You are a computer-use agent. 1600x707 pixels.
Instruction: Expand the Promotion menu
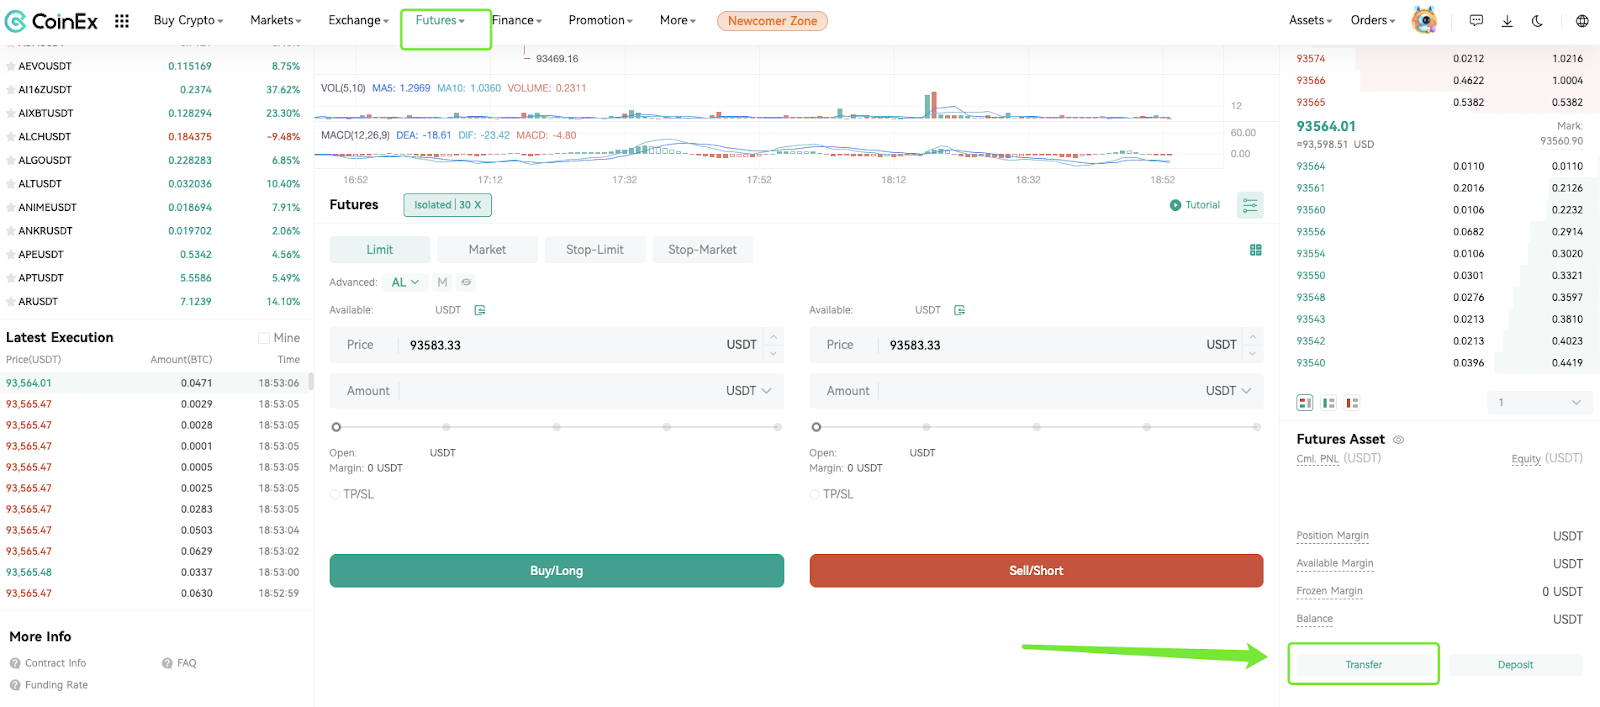coord(600,20)
